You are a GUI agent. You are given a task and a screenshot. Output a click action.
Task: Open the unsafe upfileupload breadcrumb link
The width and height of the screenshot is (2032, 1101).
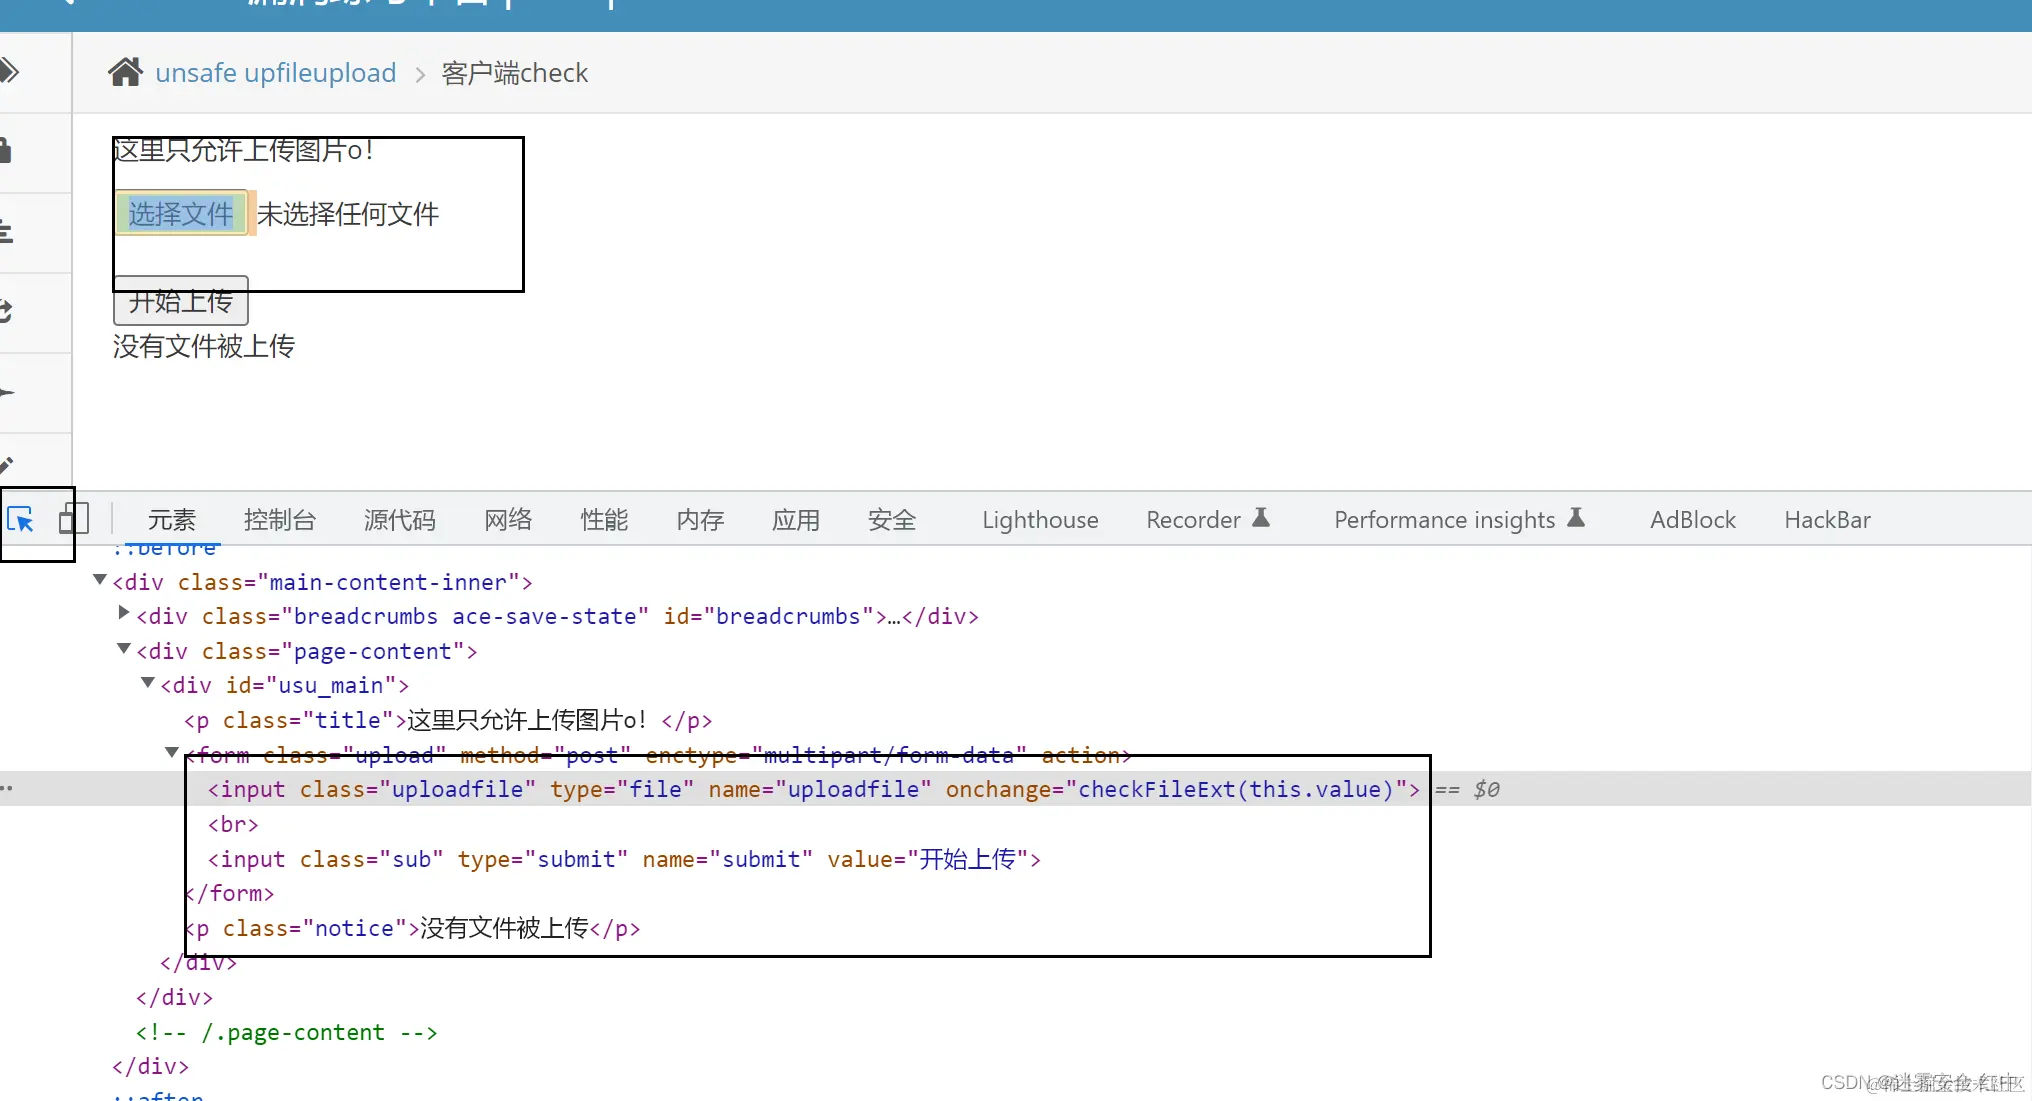coord(276,73)
